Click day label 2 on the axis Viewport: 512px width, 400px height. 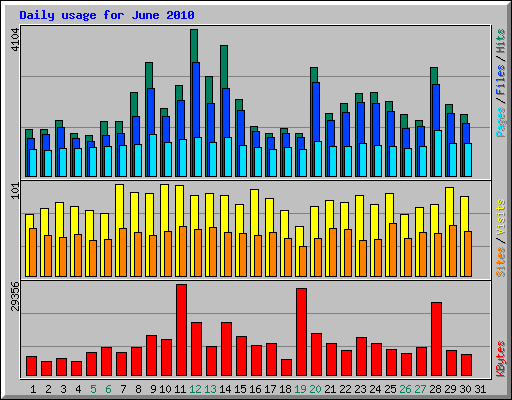(x=48, y=389)
